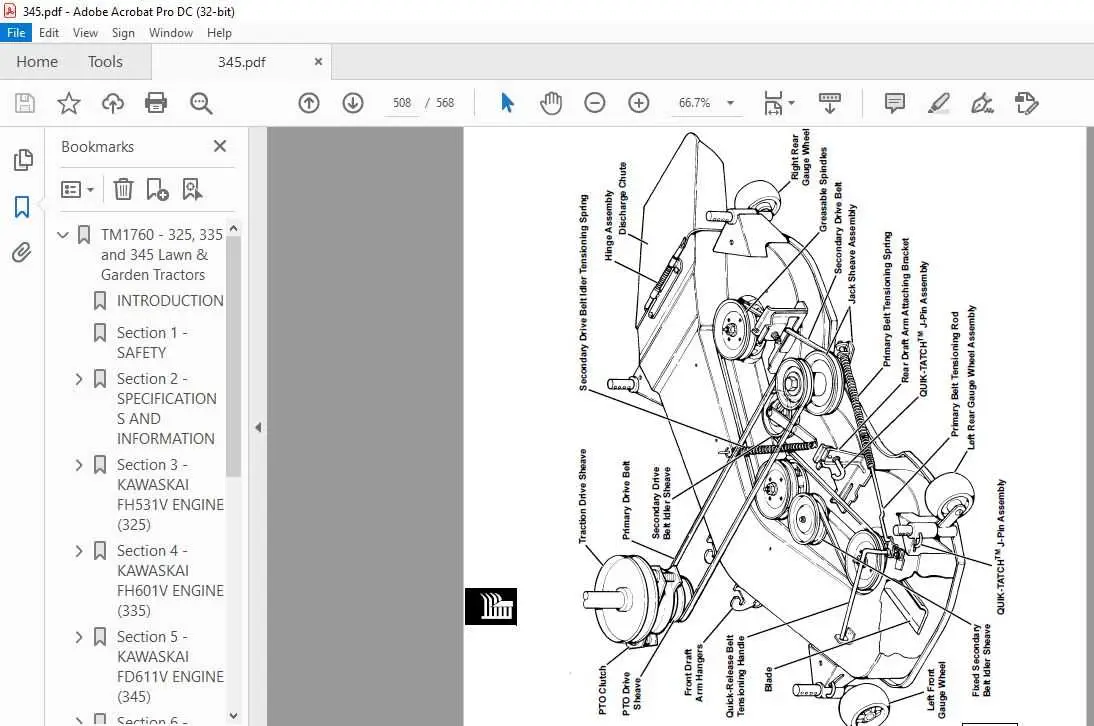Collapse the TM1760 bookmark tree
This screenshot has height=726, width=1094.
(x=63, y=235)
